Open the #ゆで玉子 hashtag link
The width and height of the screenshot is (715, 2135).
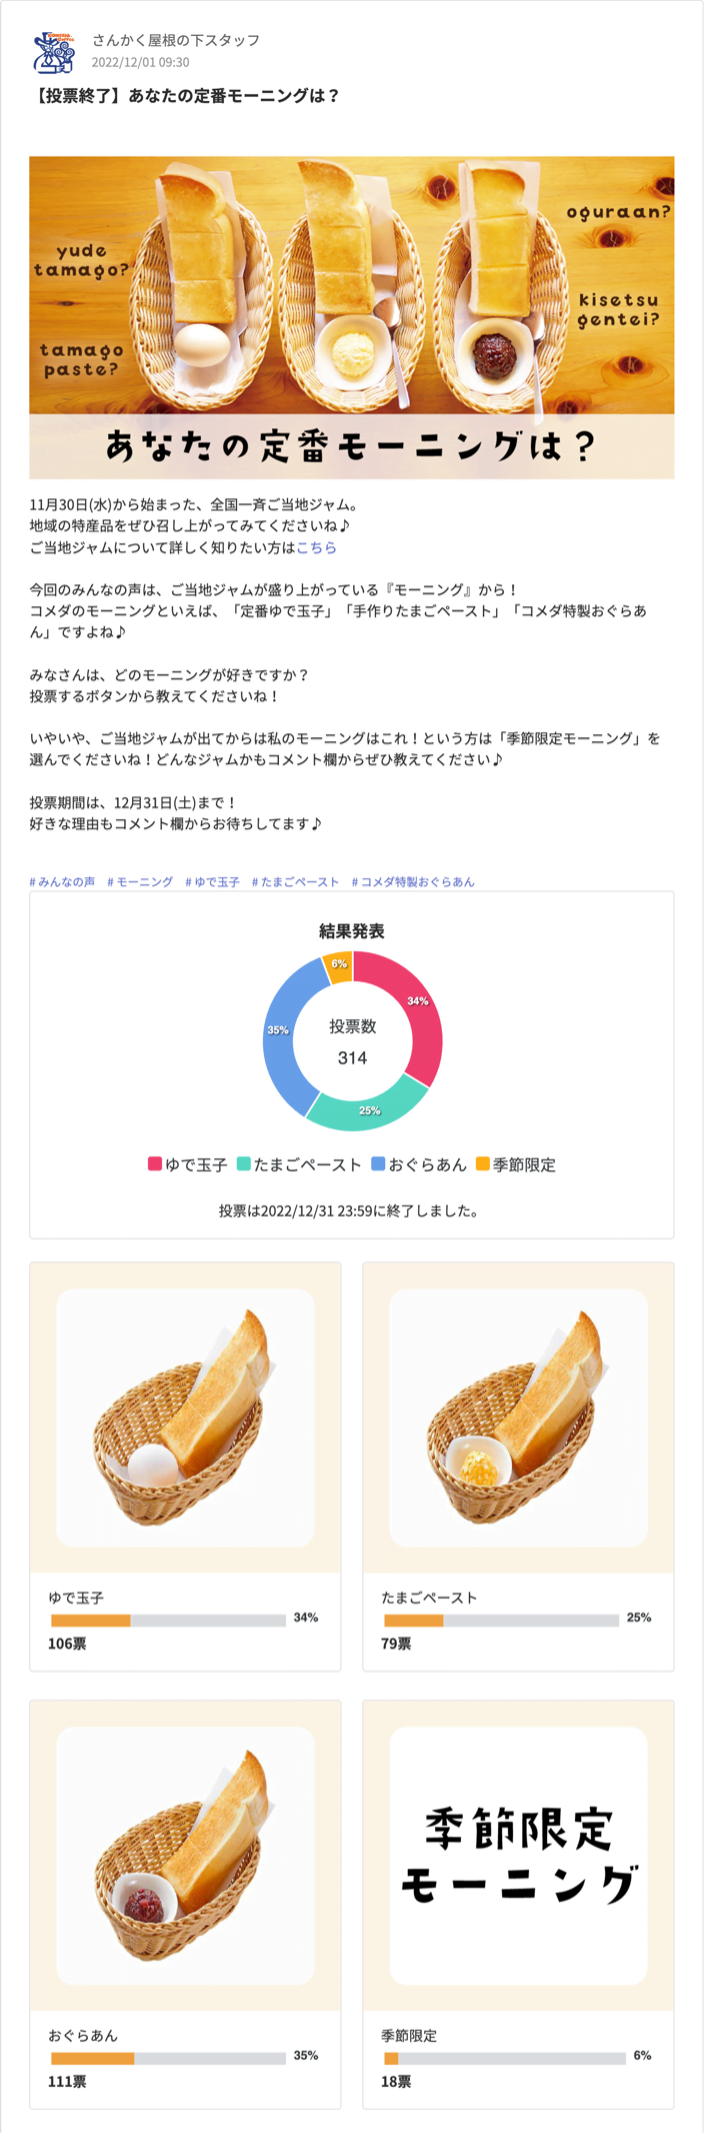click(213, 882)
